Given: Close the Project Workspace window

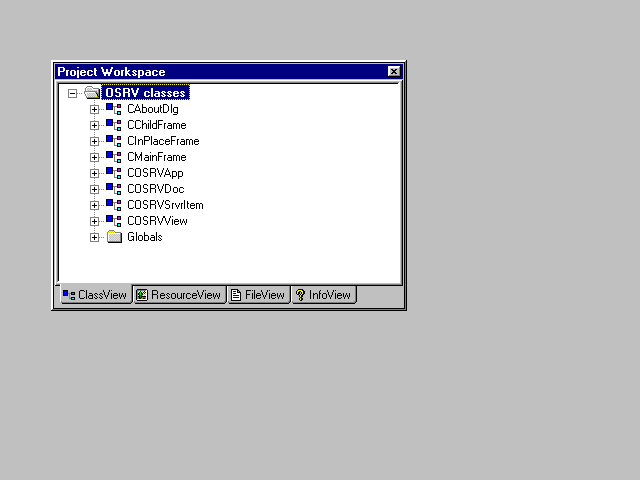Looking at the screenshot, I should tap(394, 72).
